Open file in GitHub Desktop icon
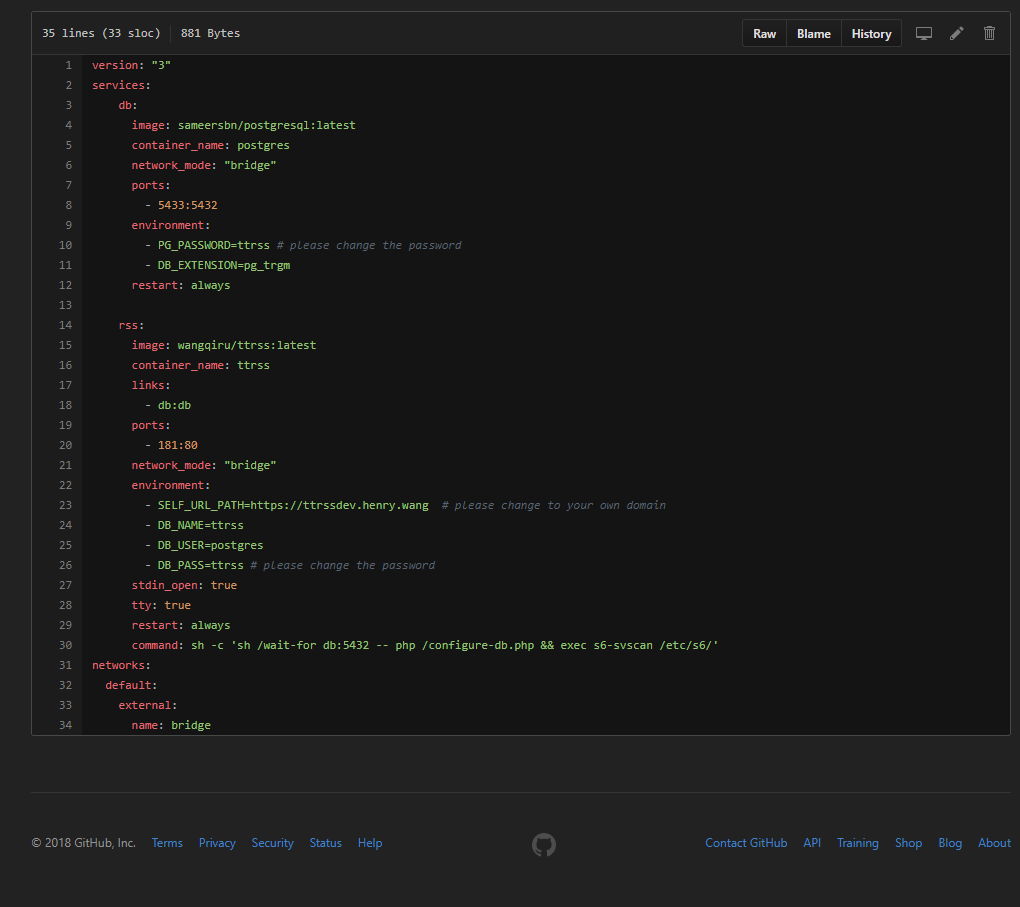 924,33
